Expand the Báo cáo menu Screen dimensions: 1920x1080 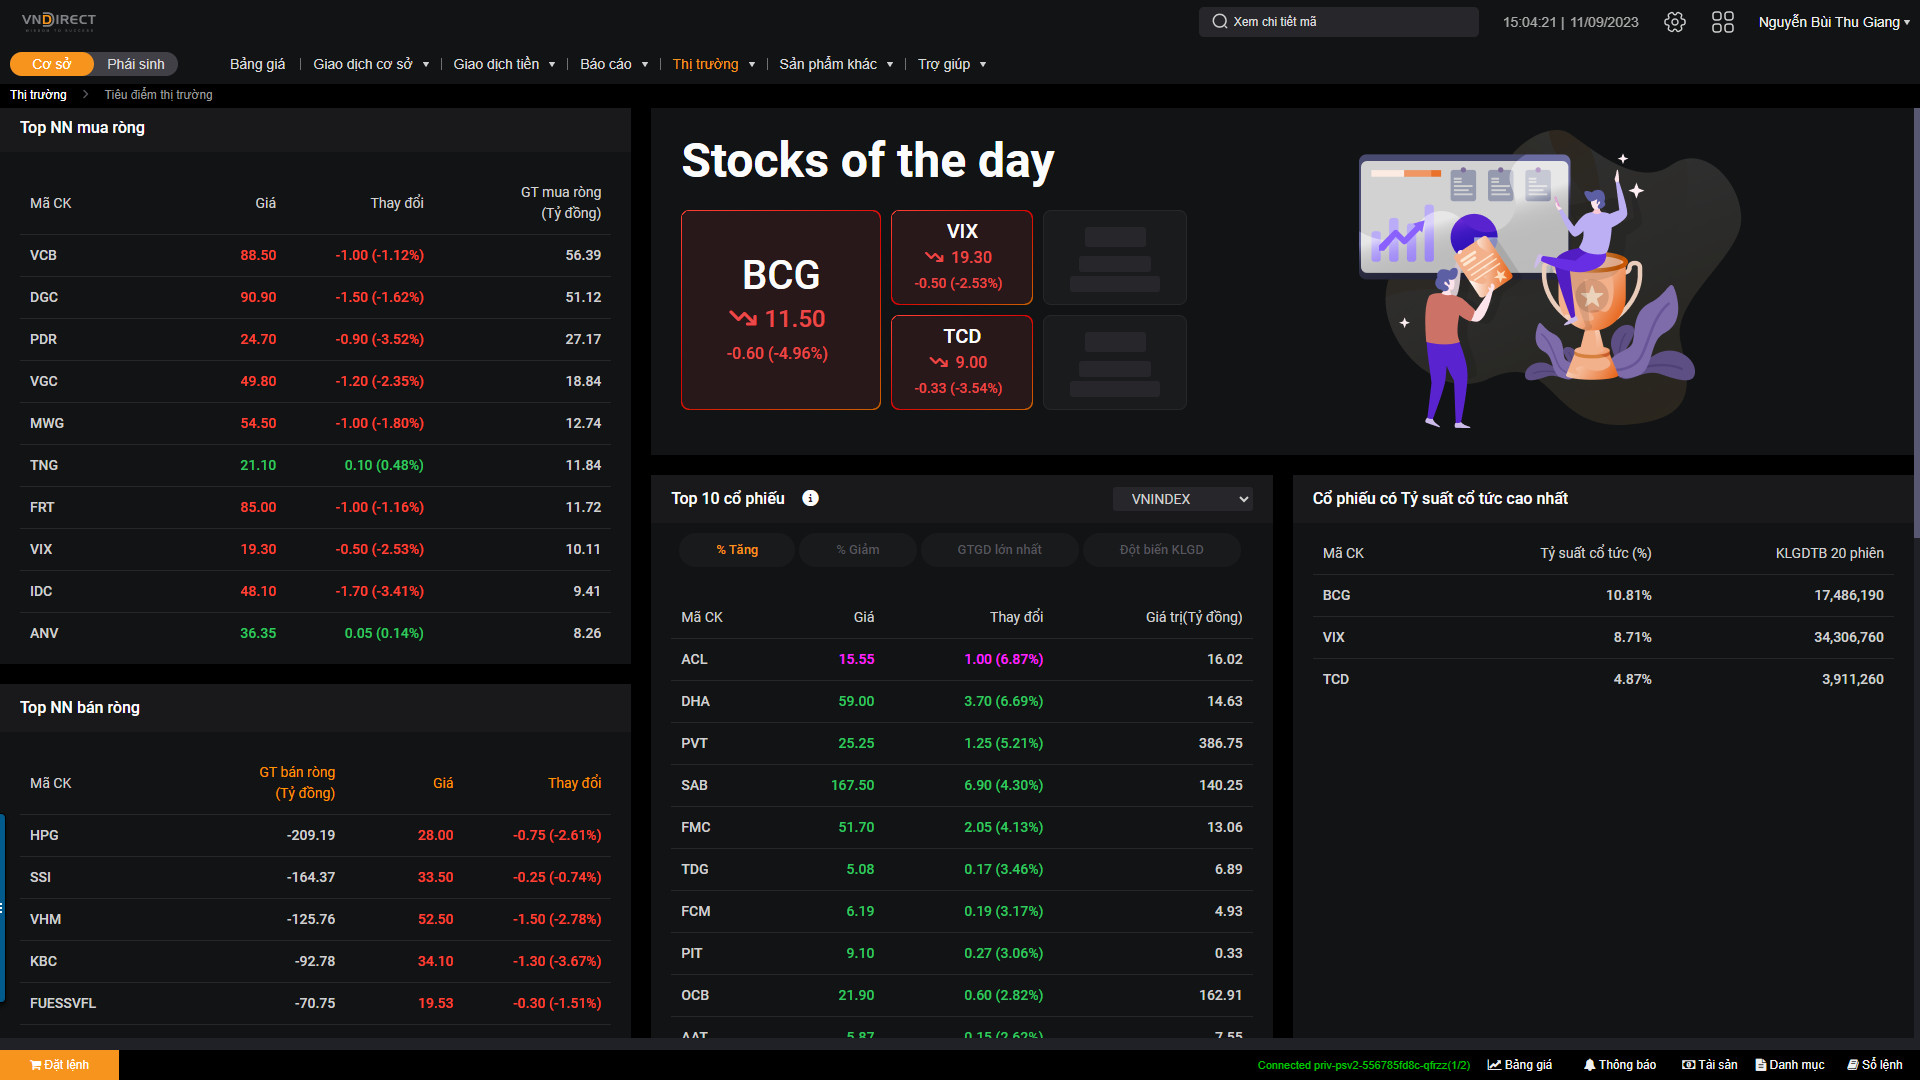pos(614,64)
